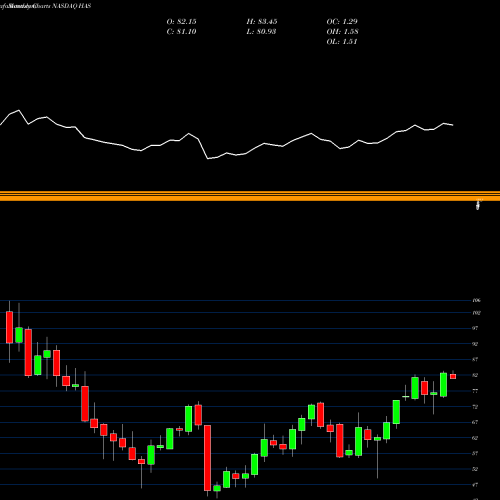
Task: Click the 52 price axis label
Action: click(475, 469)
